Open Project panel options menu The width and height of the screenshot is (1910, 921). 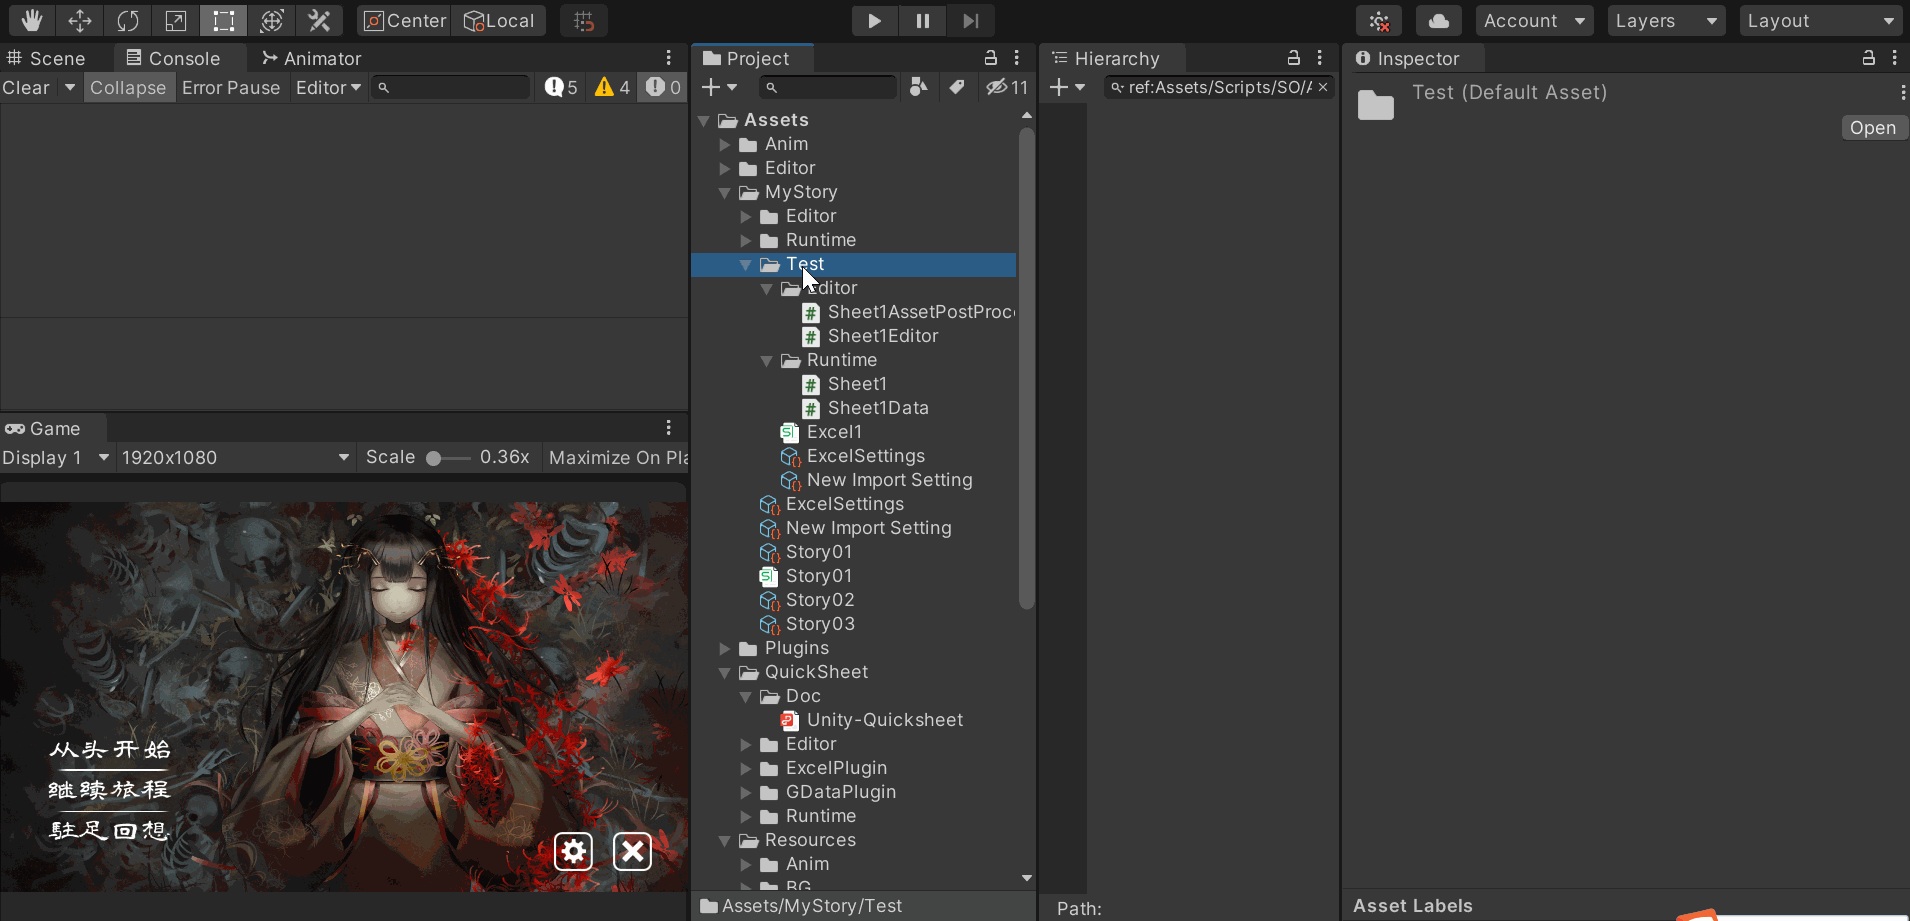pos(1017,58)
